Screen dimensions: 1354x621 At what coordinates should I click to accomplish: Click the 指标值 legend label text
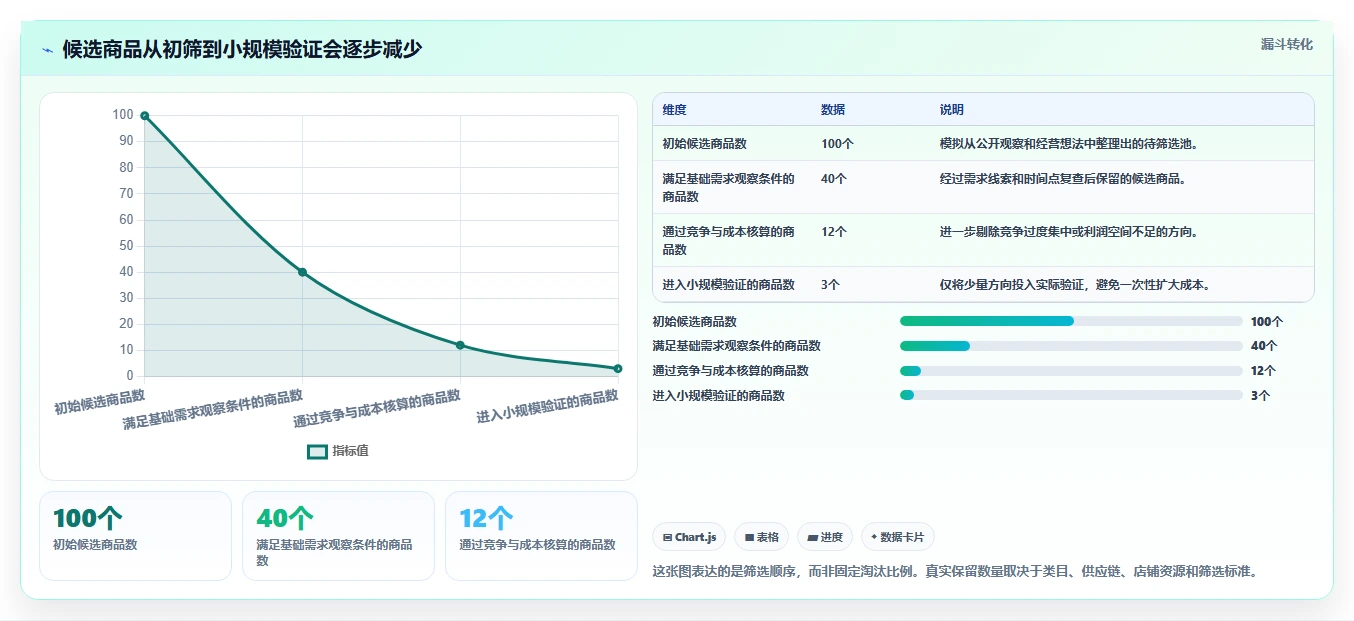click(350, 451)
